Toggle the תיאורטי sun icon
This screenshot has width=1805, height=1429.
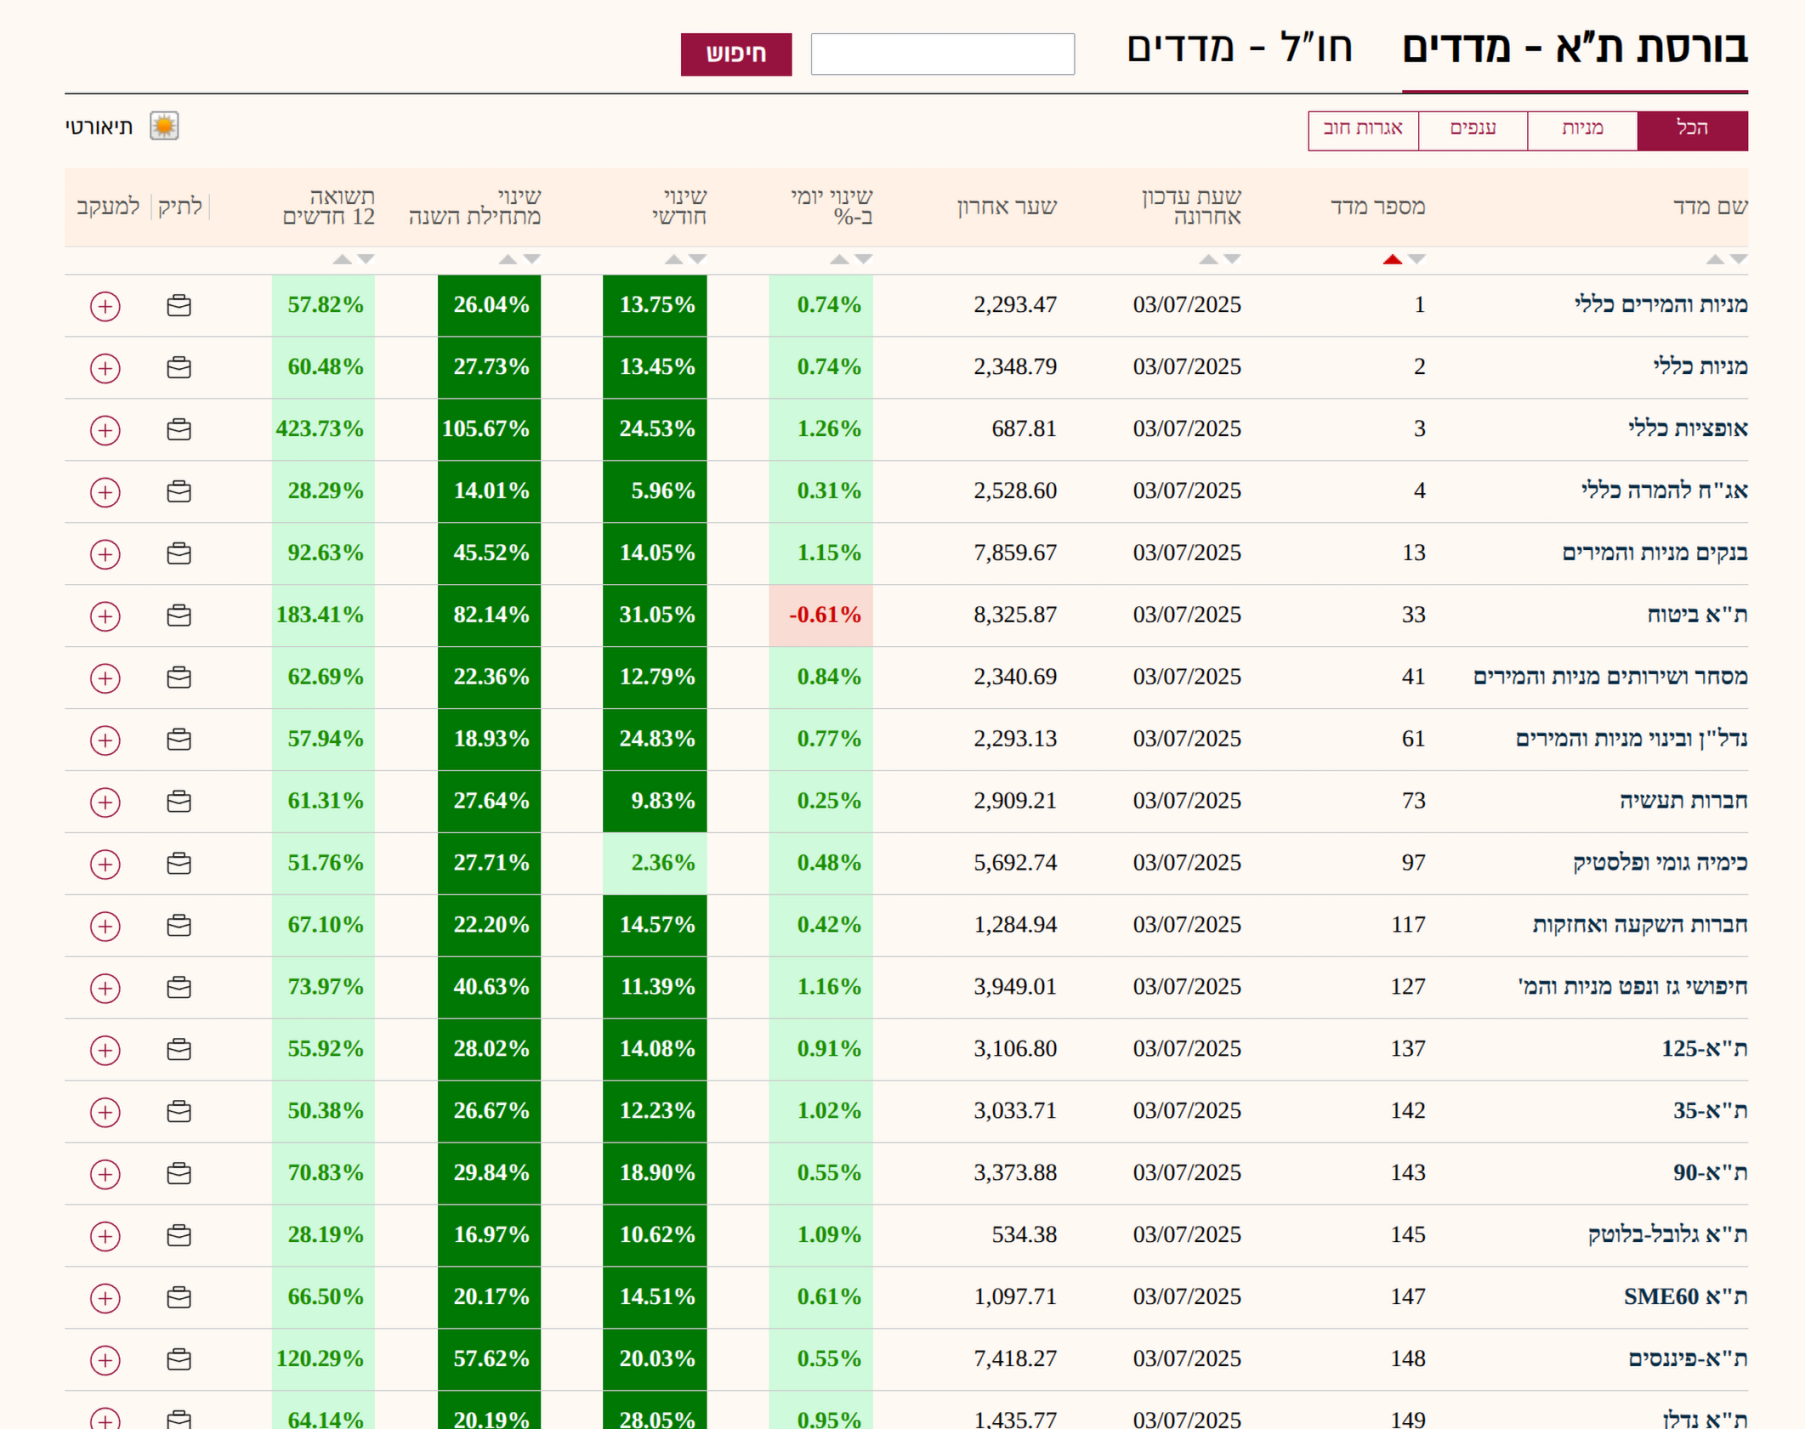coord(164,126)
